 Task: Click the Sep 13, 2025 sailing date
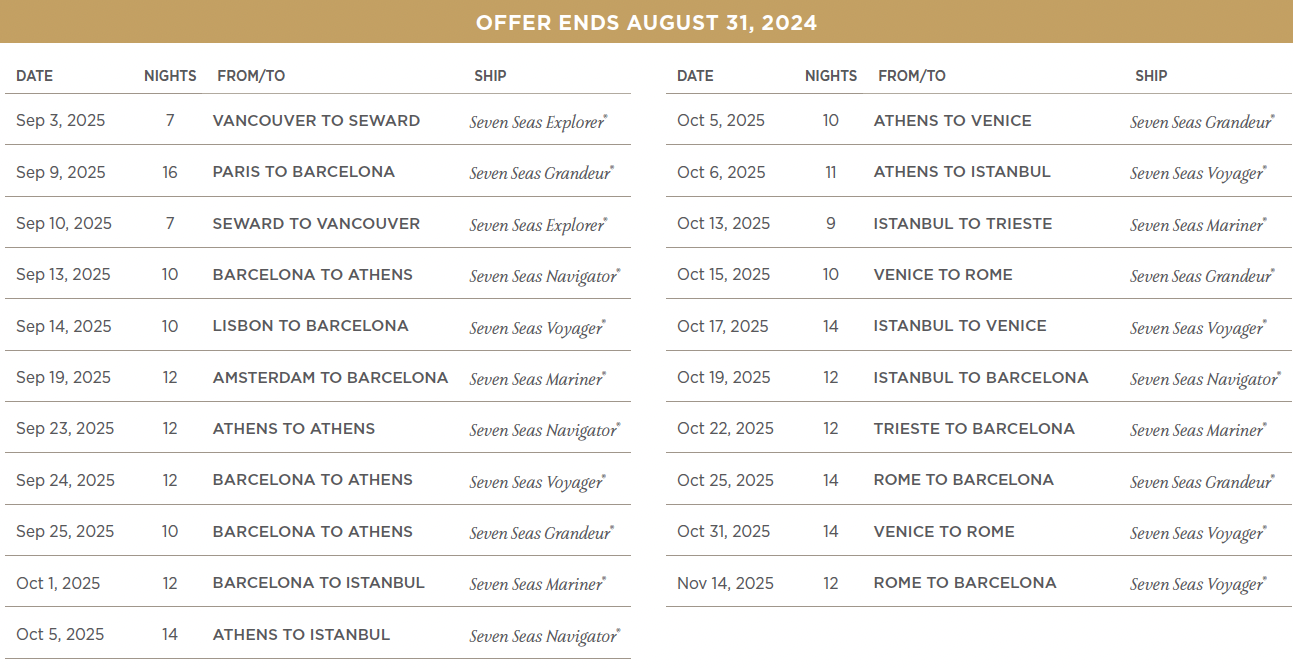pyautogui.click(x=61, y=275)
